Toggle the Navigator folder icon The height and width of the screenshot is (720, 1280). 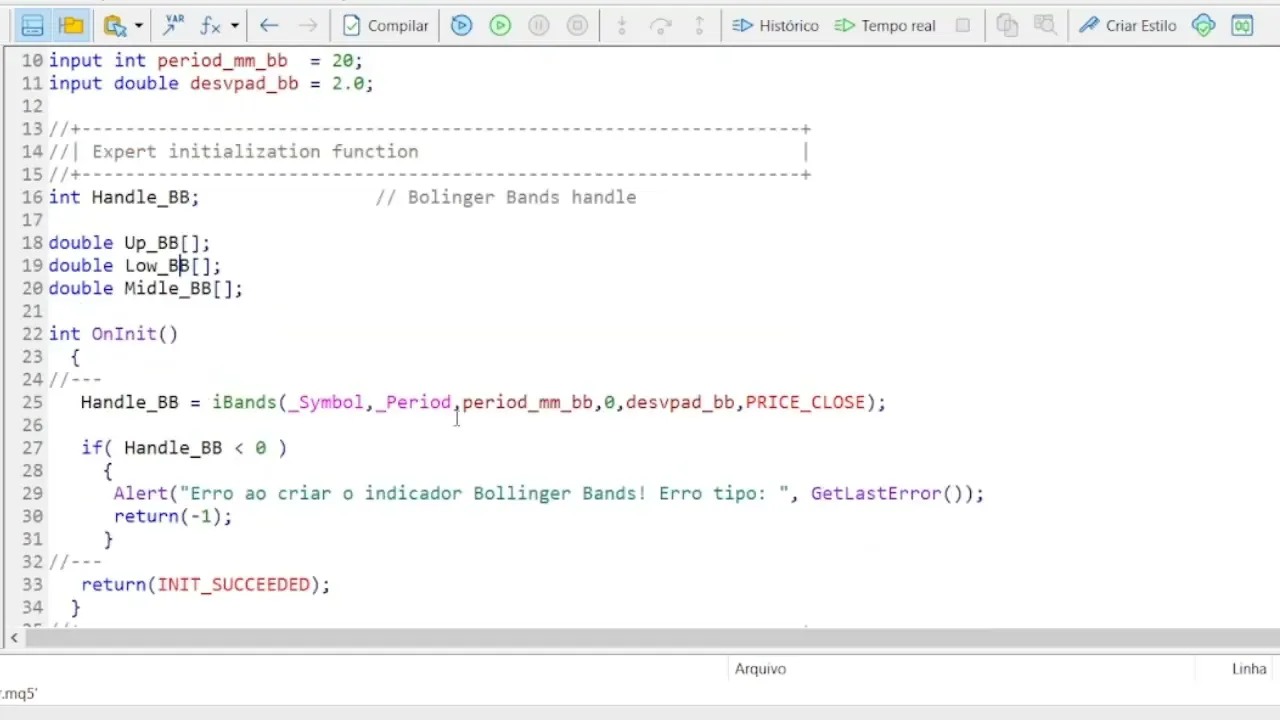[x=71, y=25]
